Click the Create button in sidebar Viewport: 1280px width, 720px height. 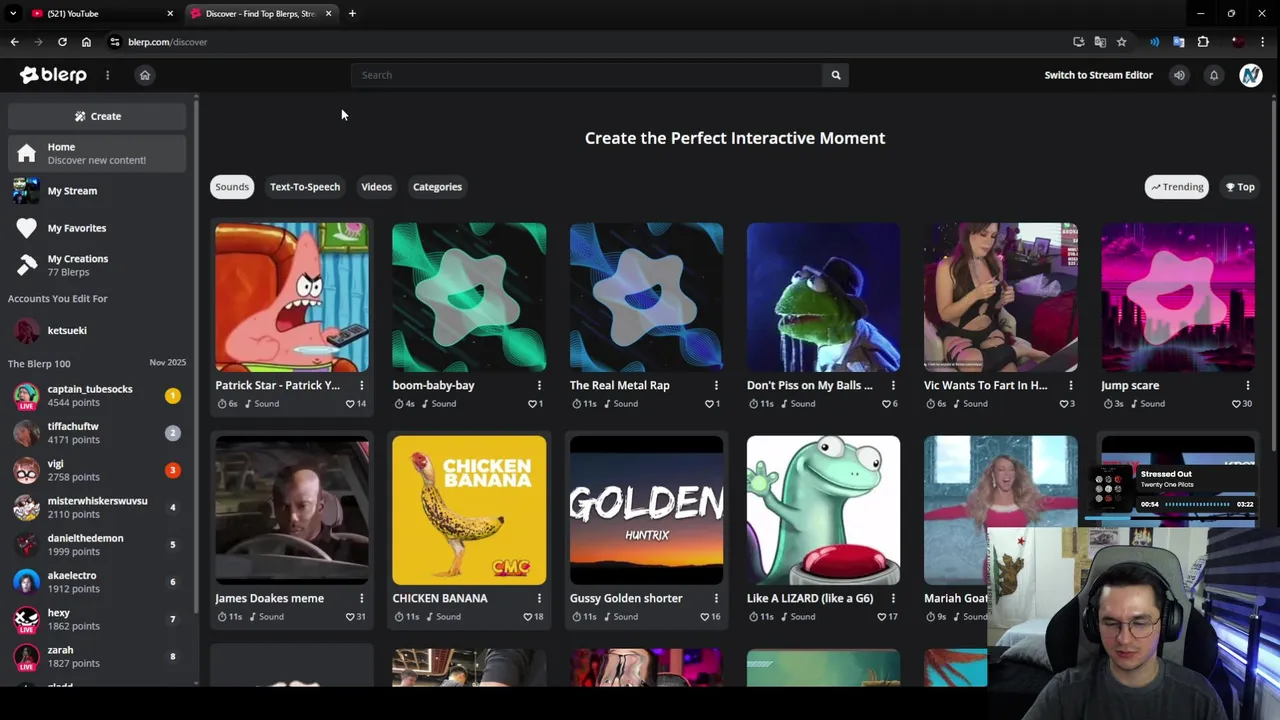tap(97, 116)
